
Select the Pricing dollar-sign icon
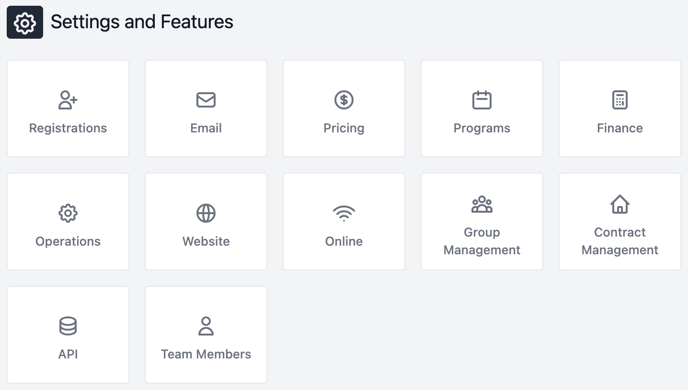(344, 100)
